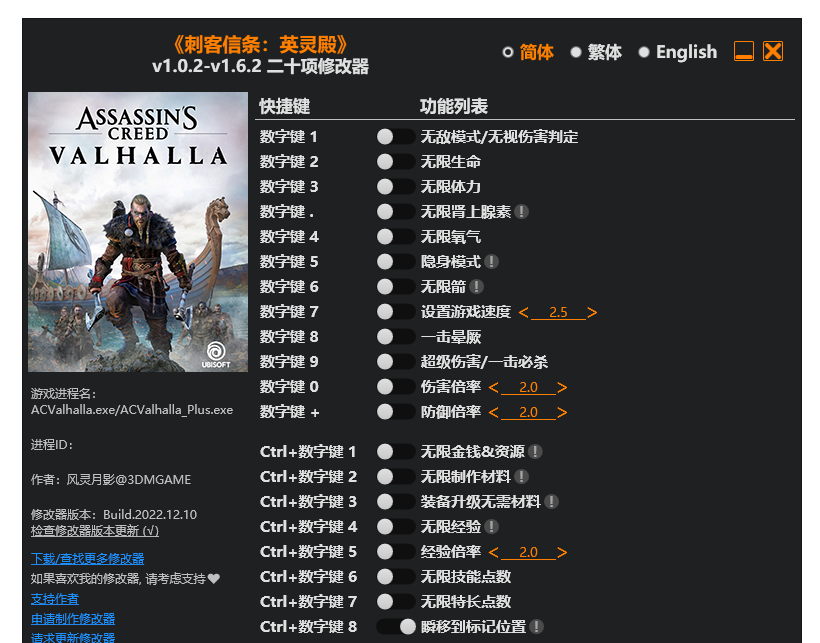Click the game speed value field 2.5
The image size is (820, 643).
(558, 313)
